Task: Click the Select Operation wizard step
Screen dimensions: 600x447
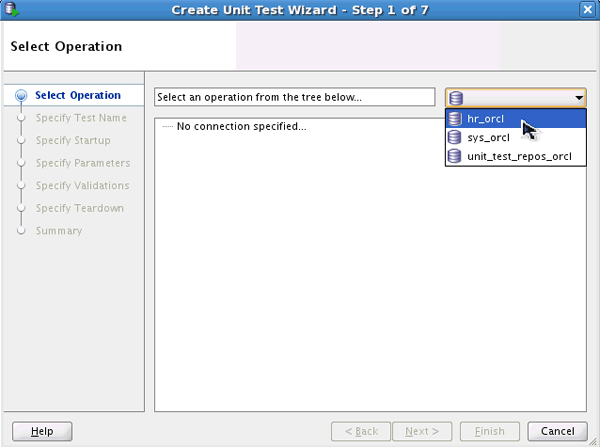Action: pos(77,96)
